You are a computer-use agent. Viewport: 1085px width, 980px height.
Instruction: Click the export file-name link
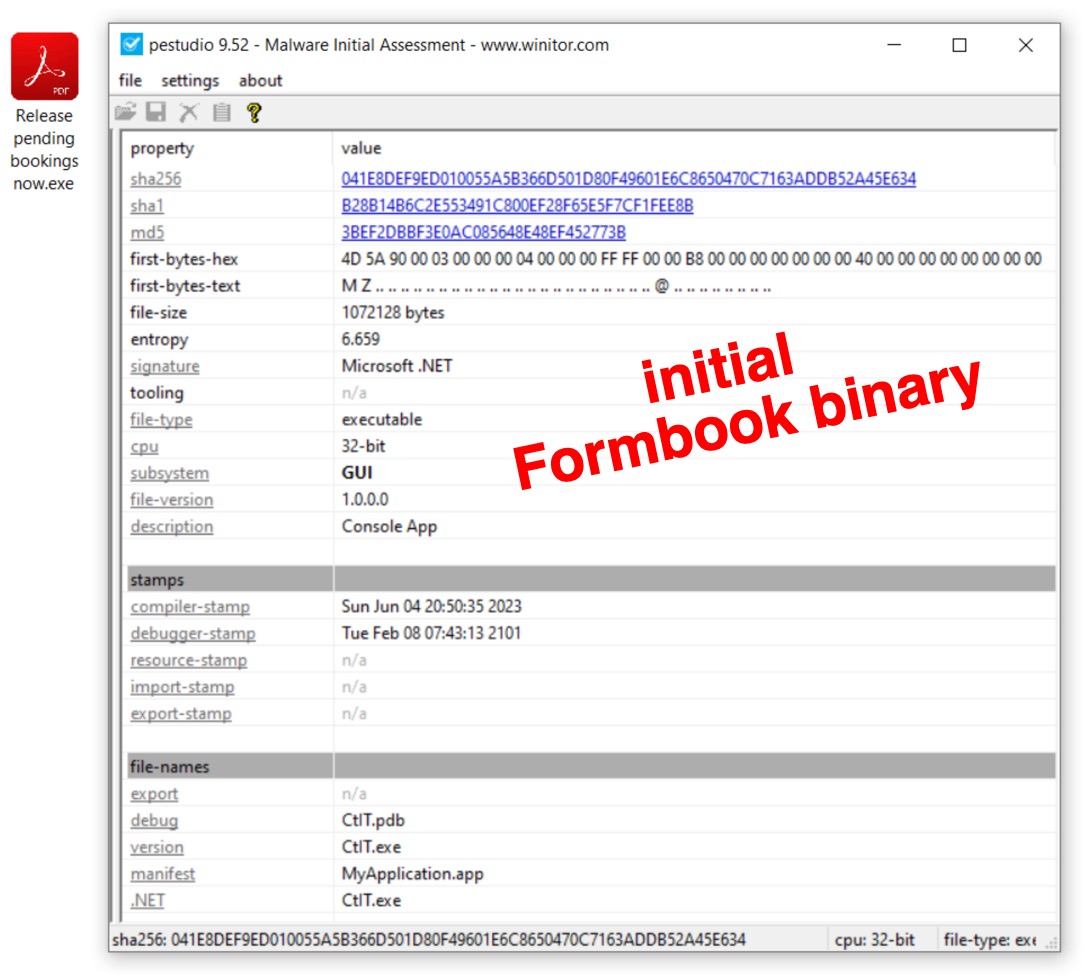(x=154, y=794)
